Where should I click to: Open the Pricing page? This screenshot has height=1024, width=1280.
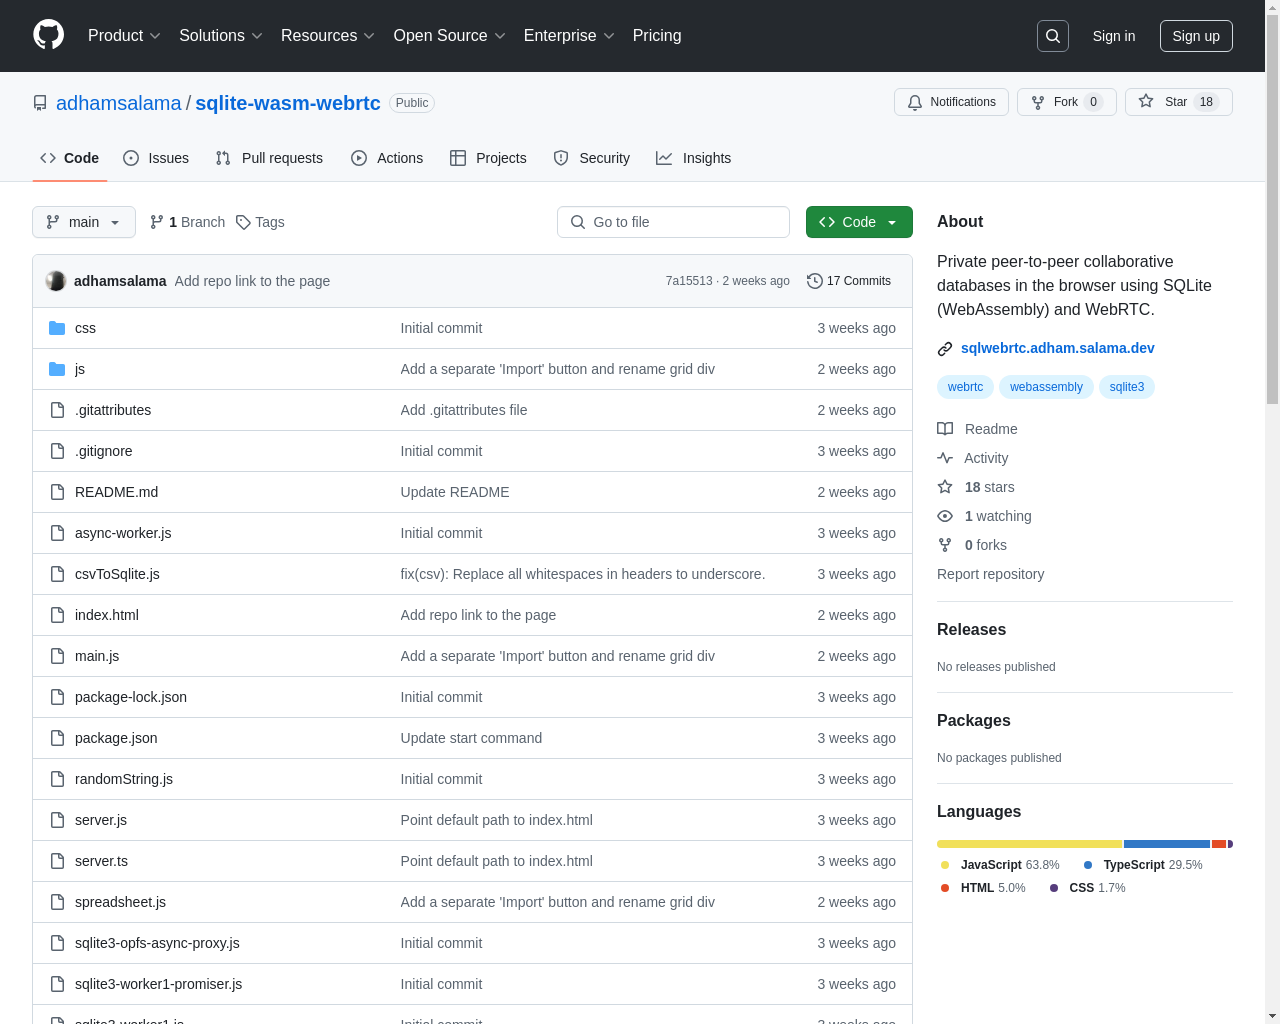pyautogui.click(x=657, y=36)
